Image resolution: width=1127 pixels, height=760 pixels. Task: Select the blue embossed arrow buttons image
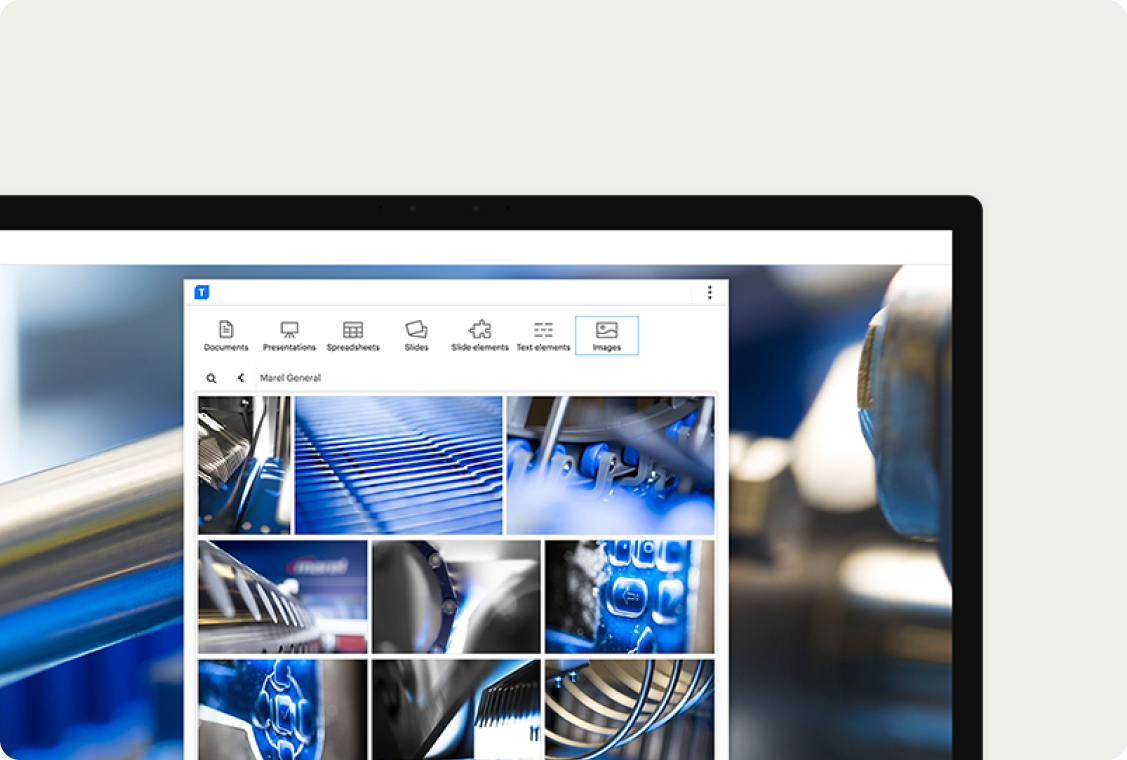[630, 597]
